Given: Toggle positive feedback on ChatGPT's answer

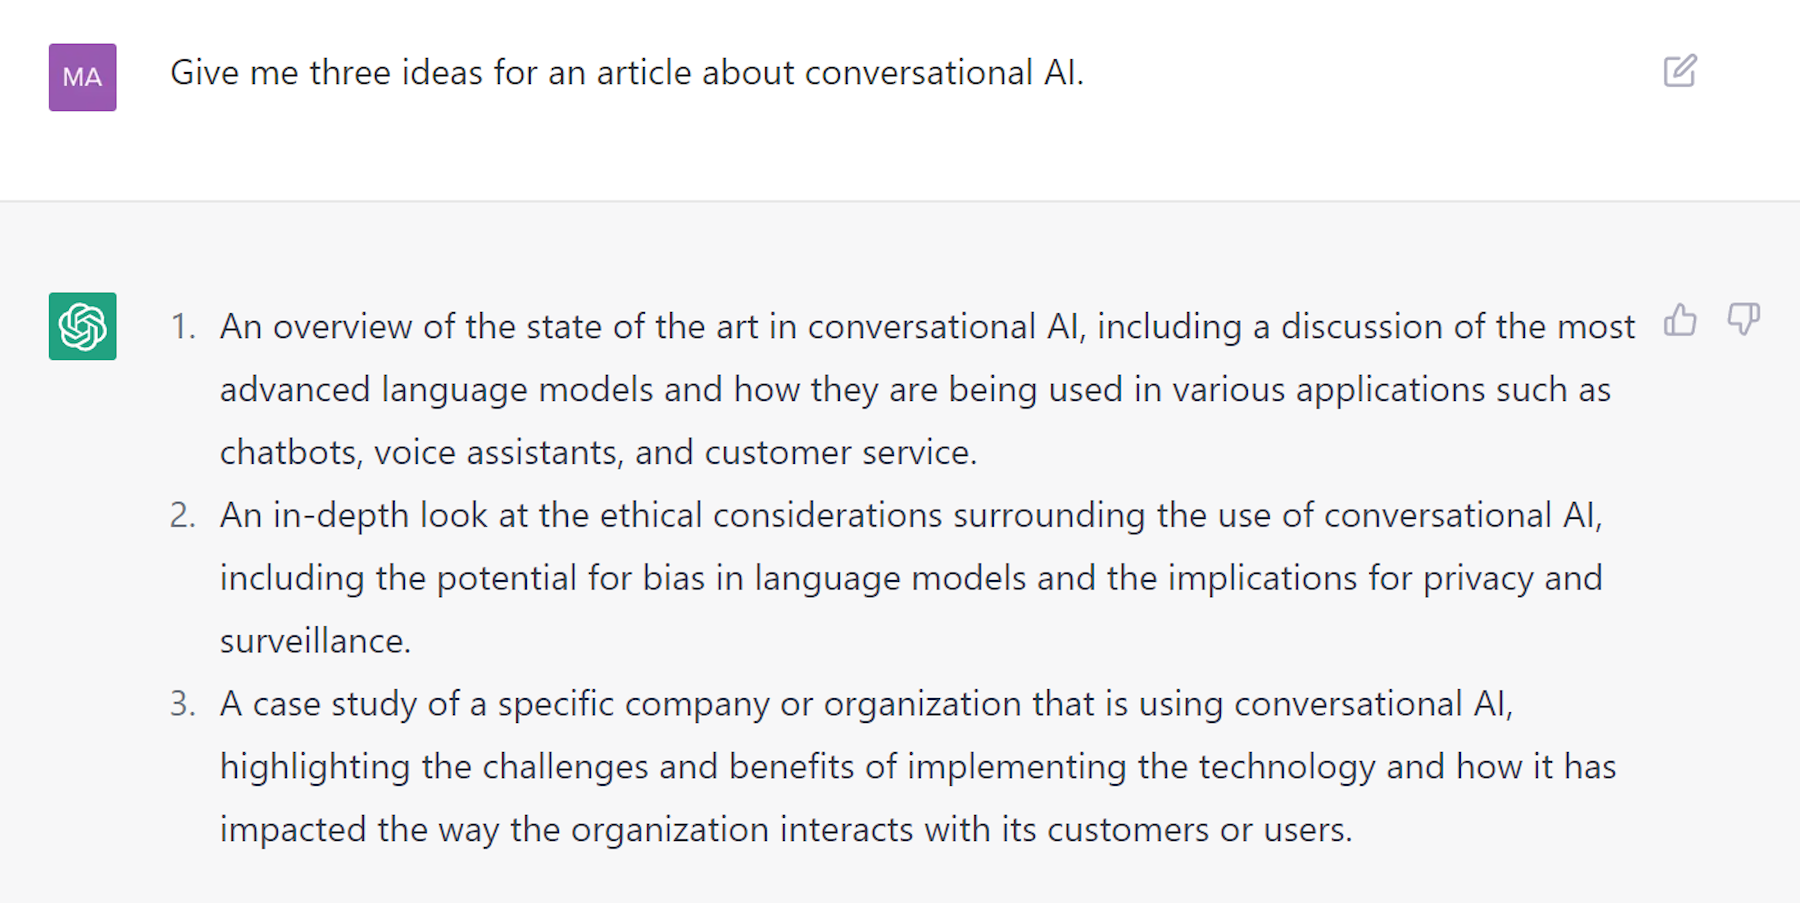Looking at the screenshot, I should click(x=1681, y=321).
